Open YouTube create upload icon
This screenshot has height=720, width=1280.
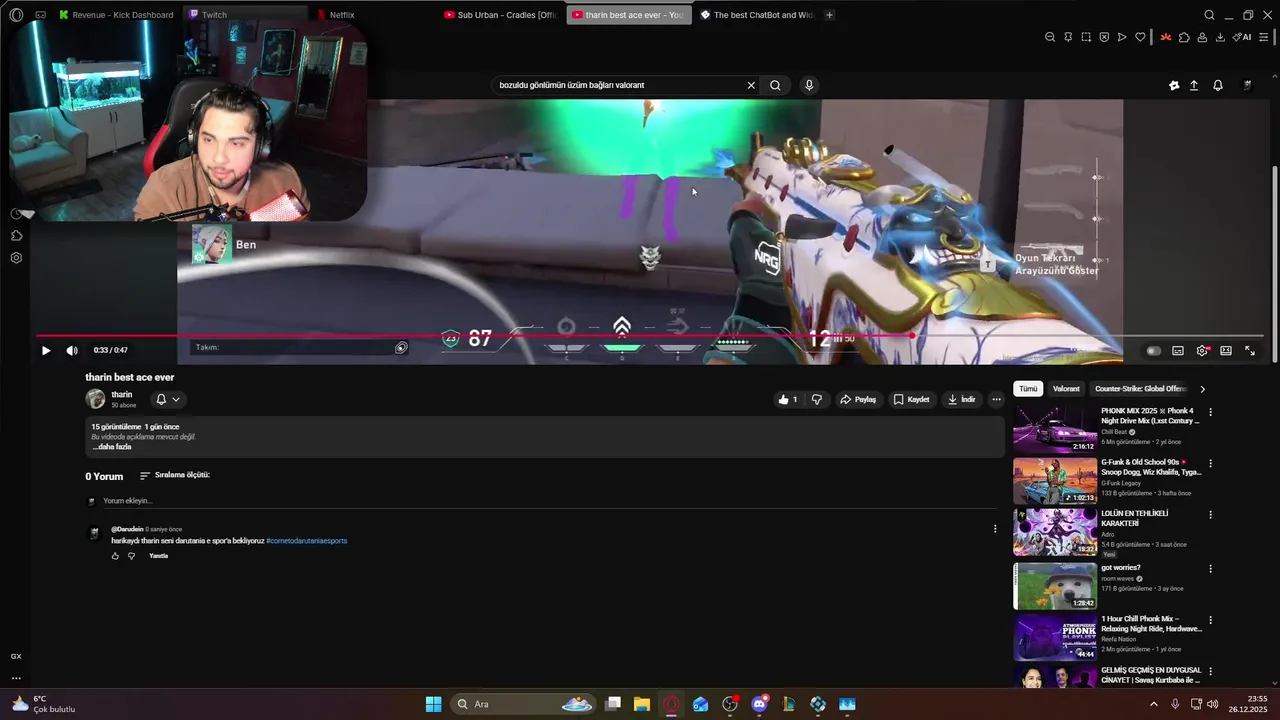click(x=1193, y=86)
